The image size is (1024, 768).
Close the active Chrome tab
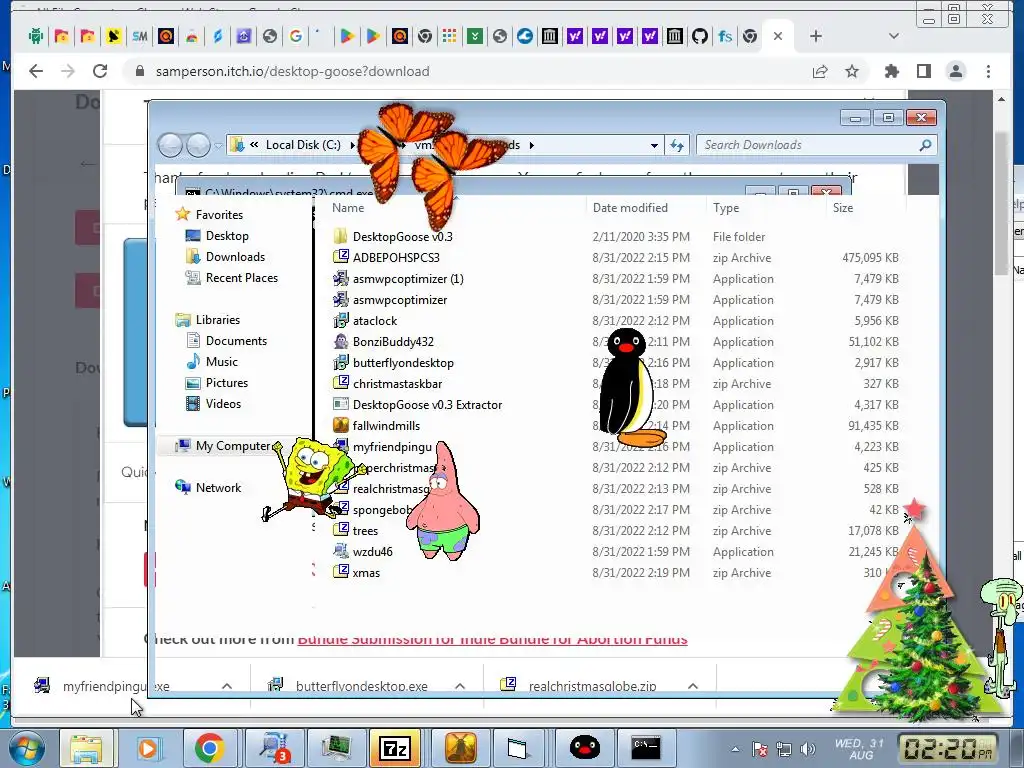tap(778, 37)
